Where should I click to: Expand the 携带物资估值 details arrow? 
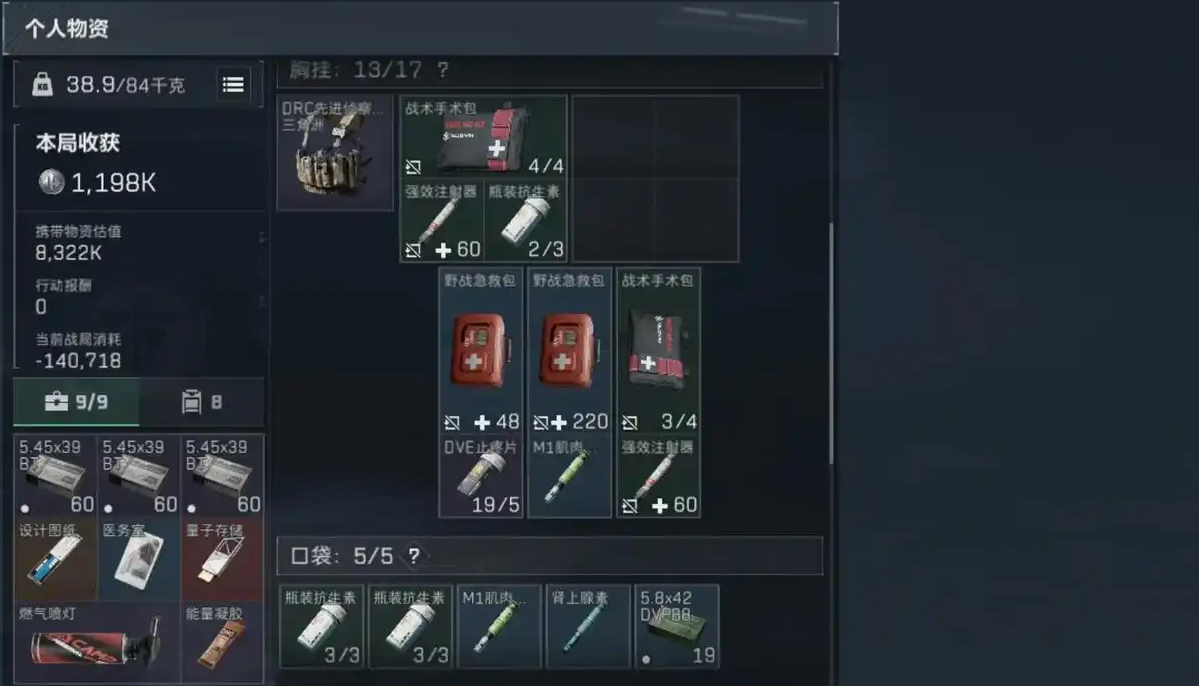(262, 237)
